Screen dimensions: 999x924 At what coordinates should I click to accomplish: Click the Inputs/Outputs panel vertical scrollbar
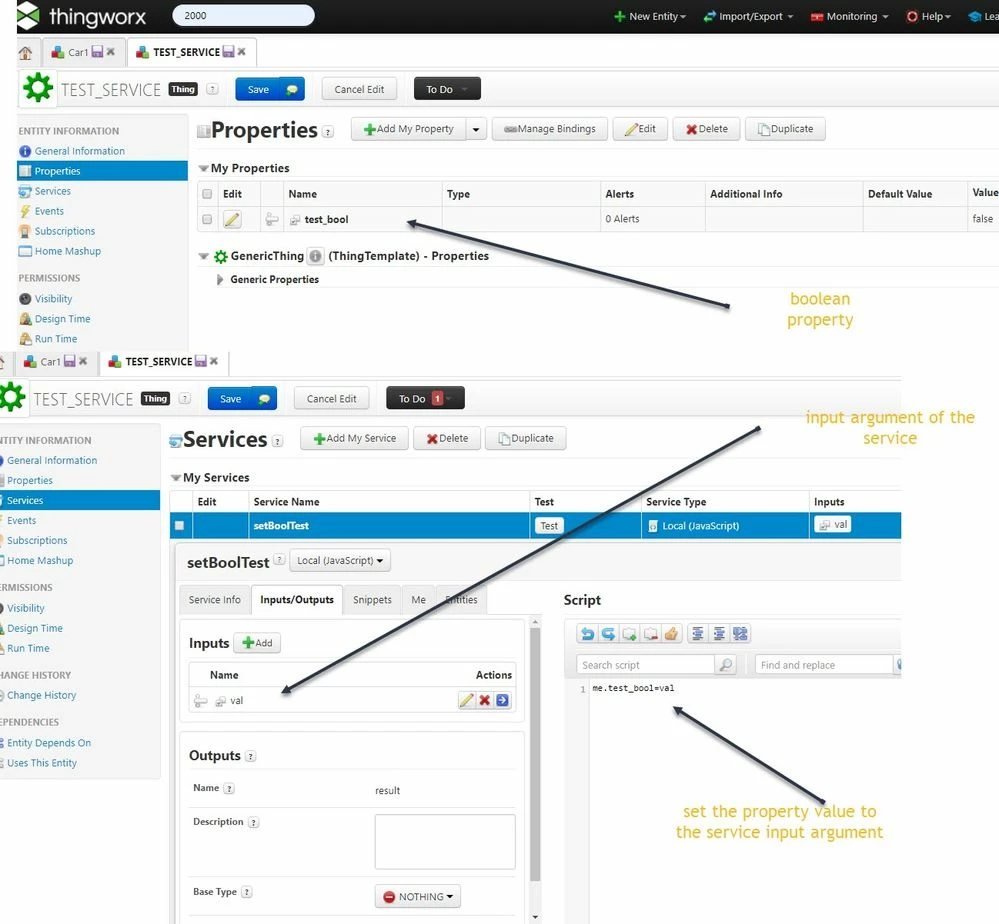point(535,754)
